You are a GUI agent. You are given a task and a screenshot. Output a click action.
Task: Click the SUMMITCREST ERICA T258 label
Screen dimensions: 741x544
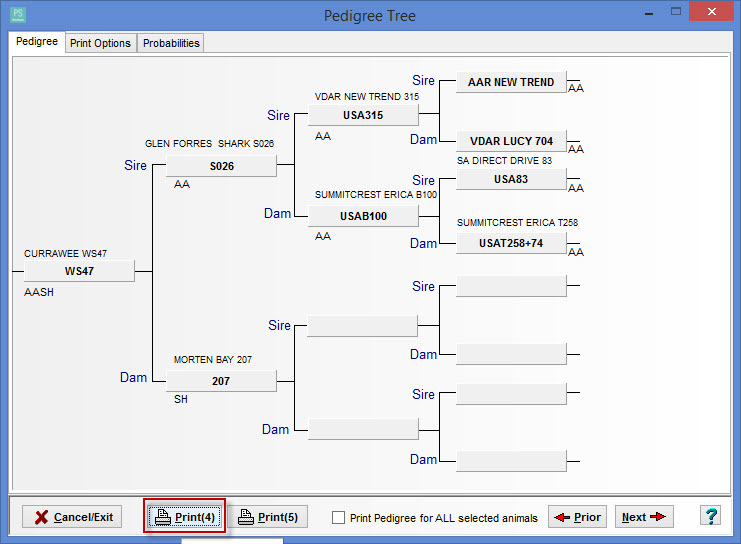517,222
